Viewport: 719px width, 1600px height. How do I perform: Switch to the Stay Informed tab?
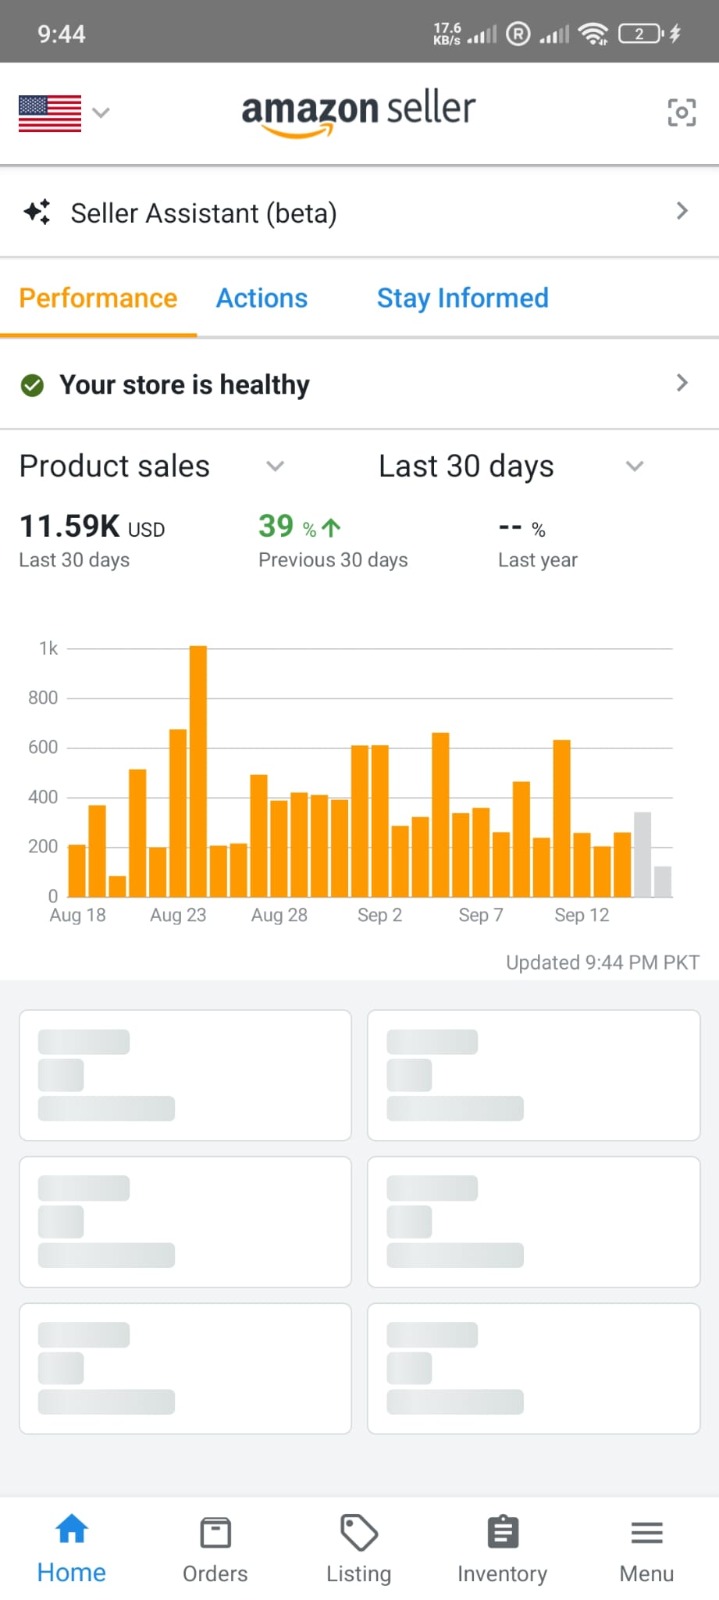(462, 298)
